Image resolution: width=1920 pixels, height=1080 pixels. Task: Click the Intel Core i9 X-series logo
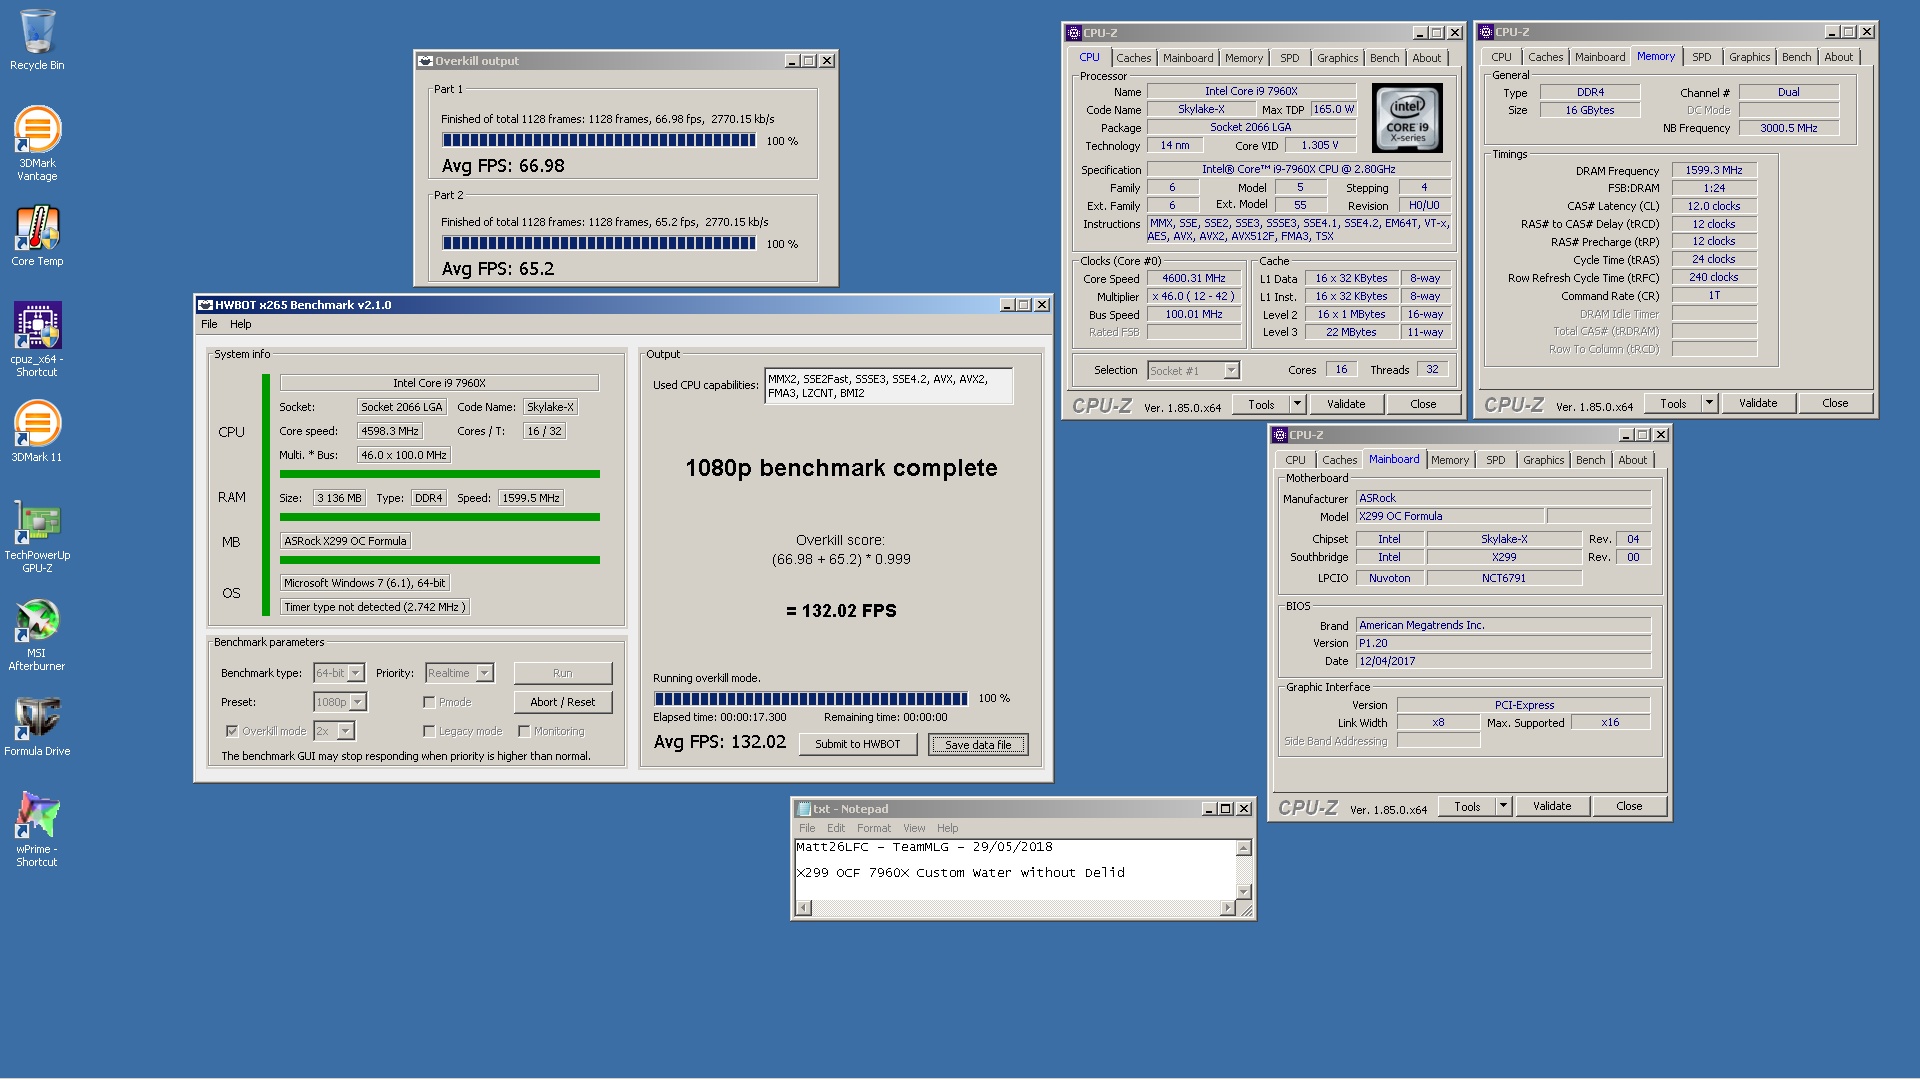[x=1407, y=119]
